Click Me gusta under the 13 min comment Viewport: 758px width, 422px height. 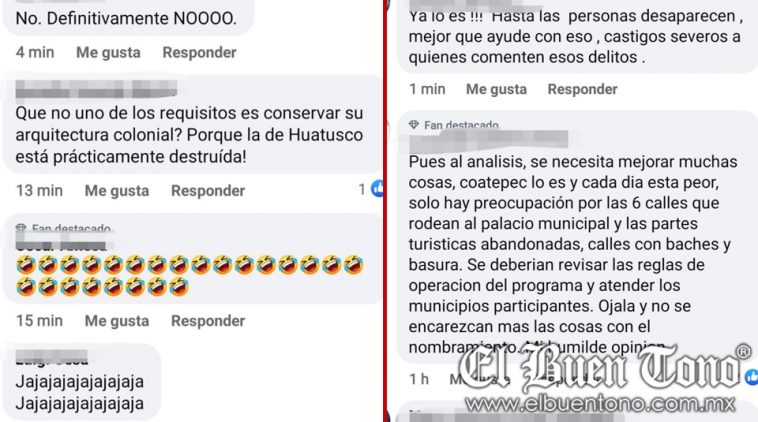click(x=117, y=190)
